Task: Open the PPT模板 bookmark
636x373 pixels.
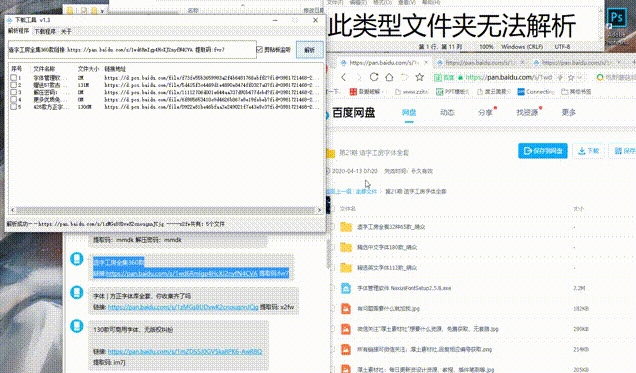Action: tap(452, 92)
